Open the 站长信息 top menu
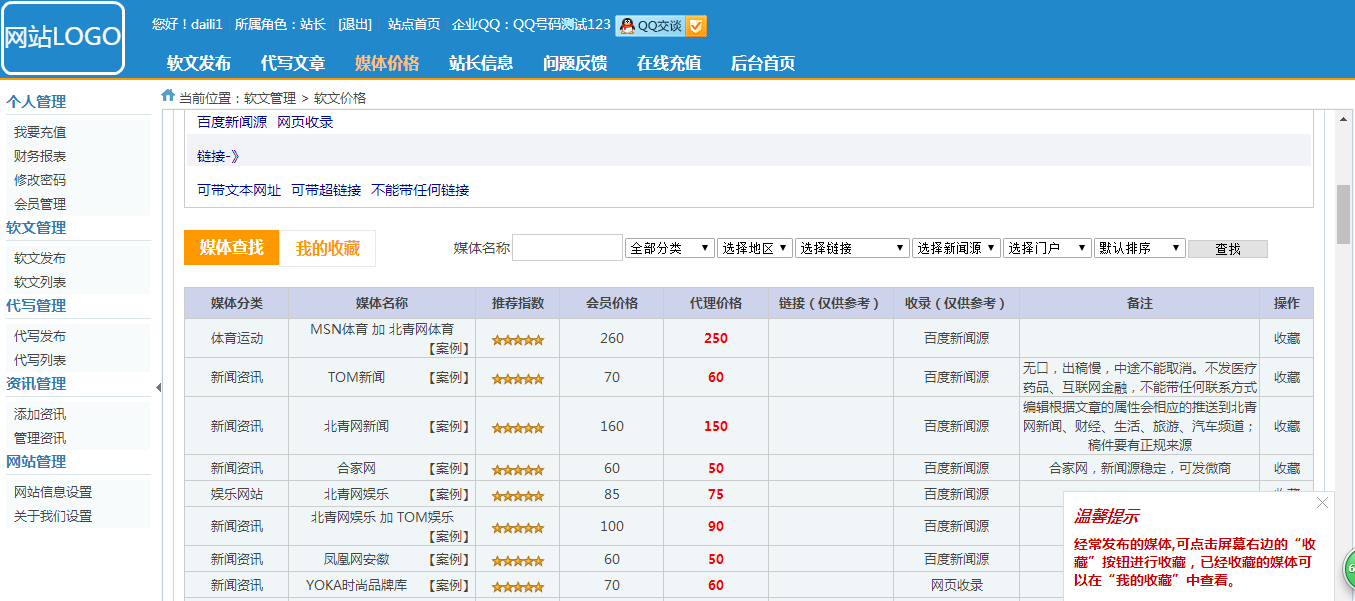The image size is (1355, 601). [x=481, y=63]
